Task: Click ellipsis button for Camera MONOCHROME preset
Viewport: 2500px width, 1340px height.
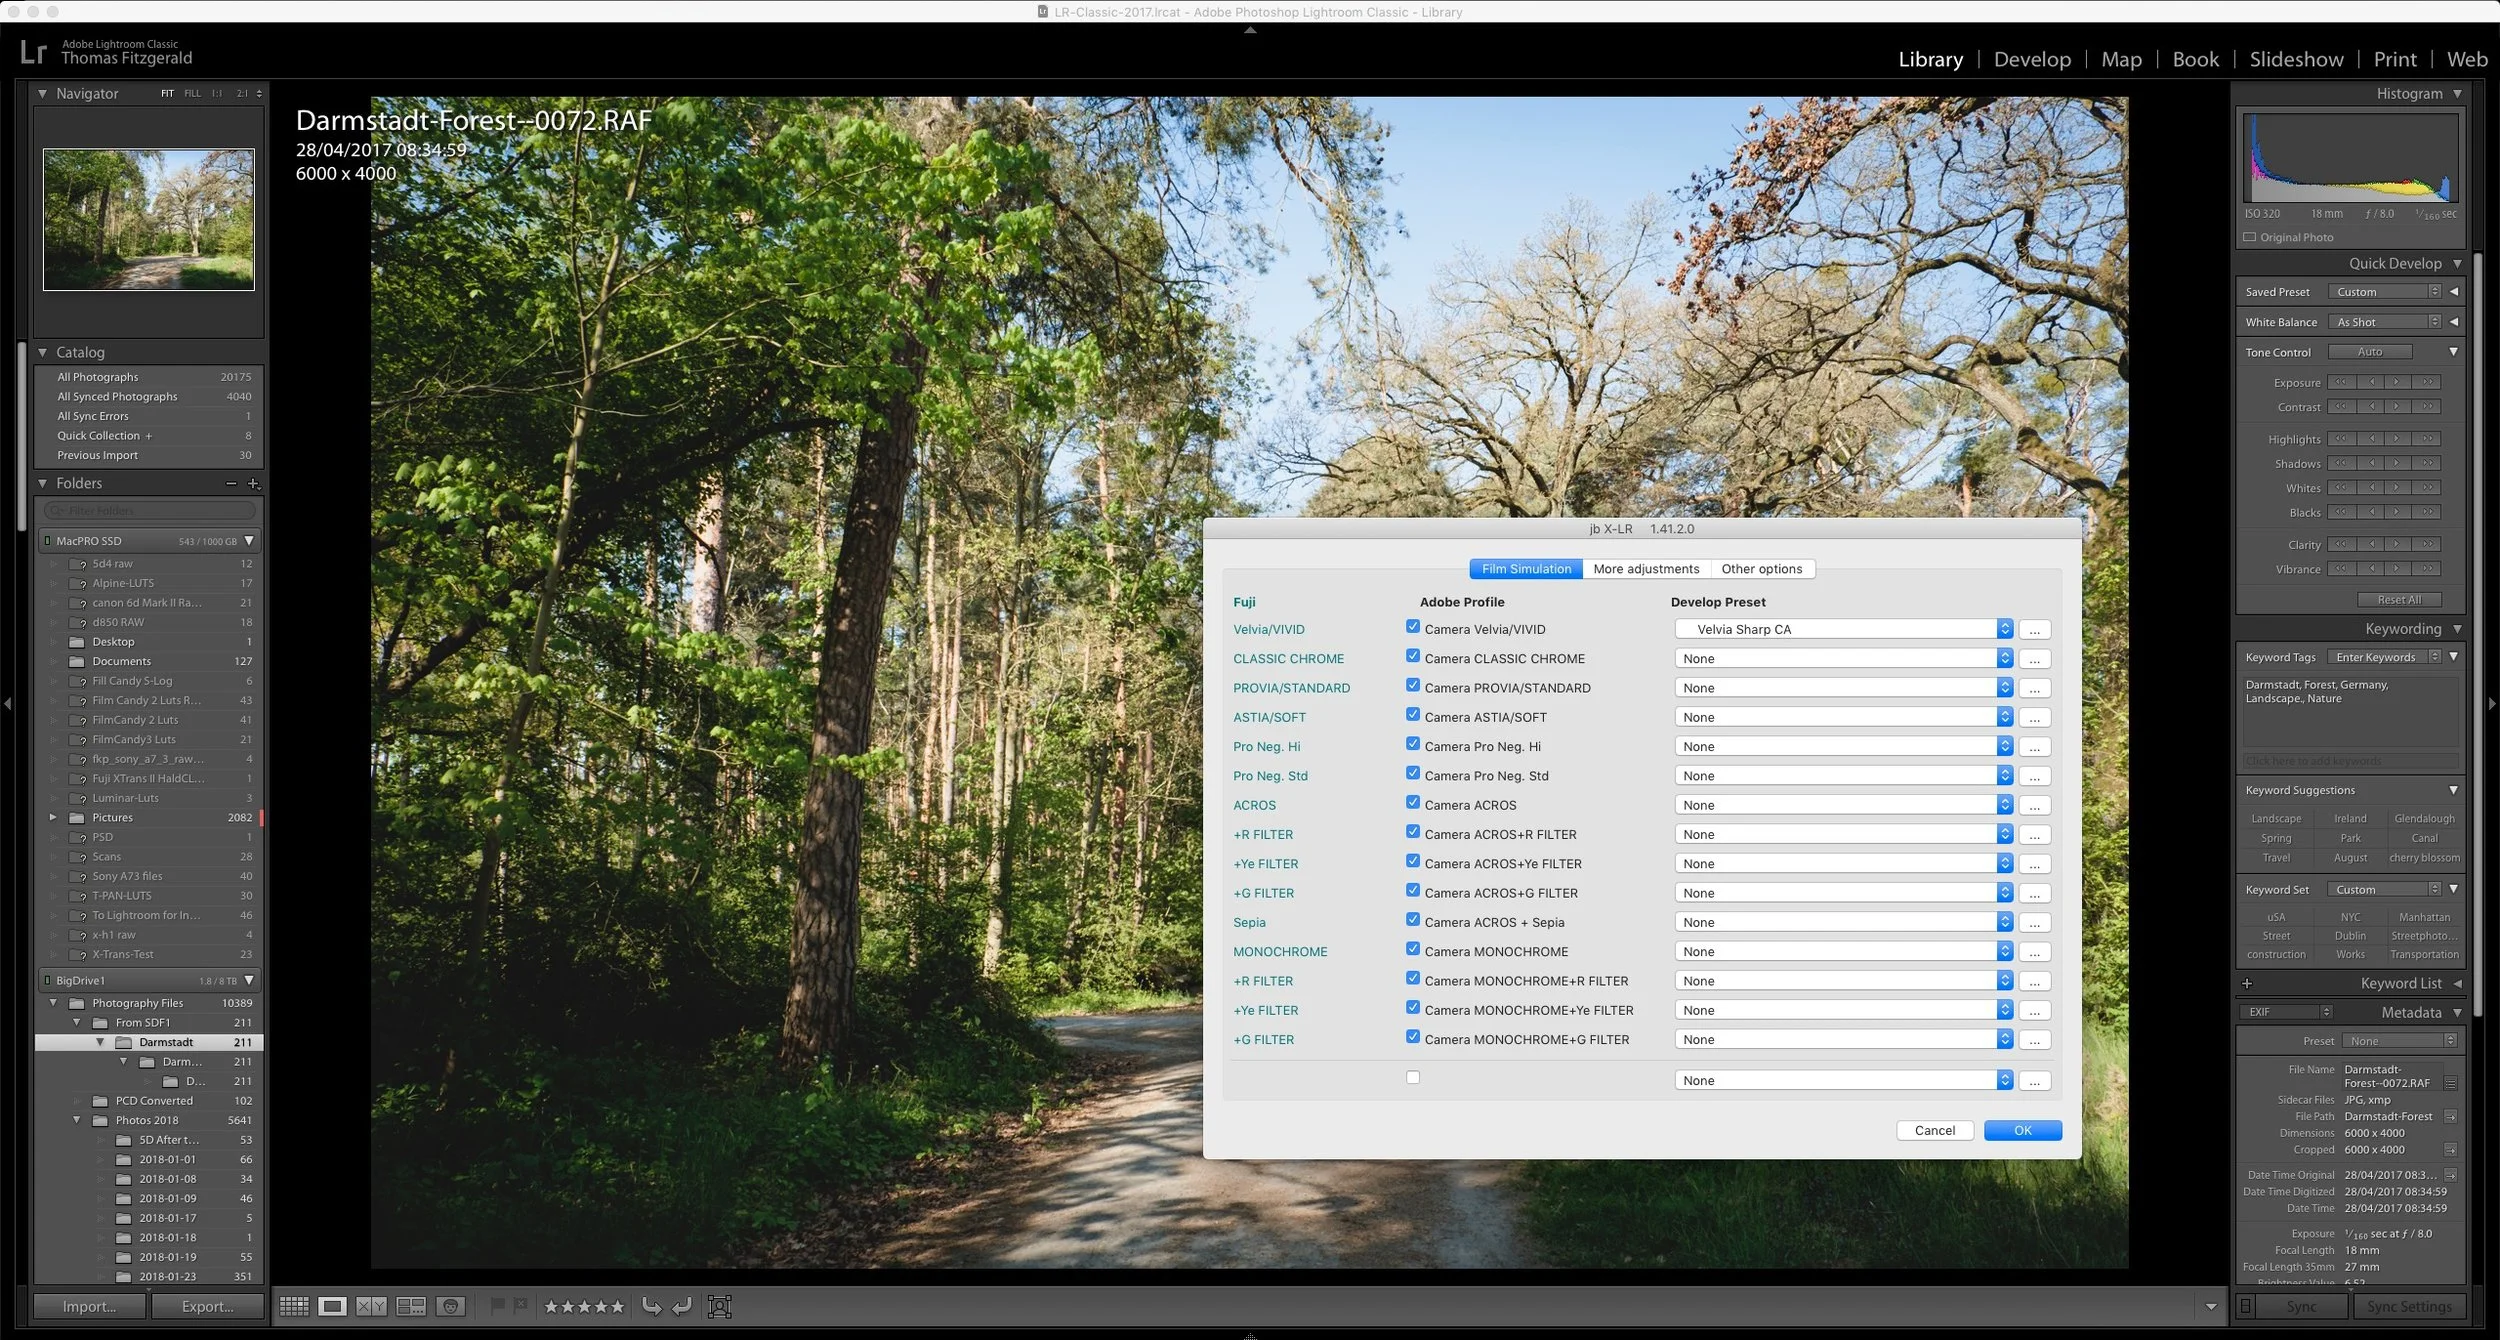Action: (x=2034, y=952)
